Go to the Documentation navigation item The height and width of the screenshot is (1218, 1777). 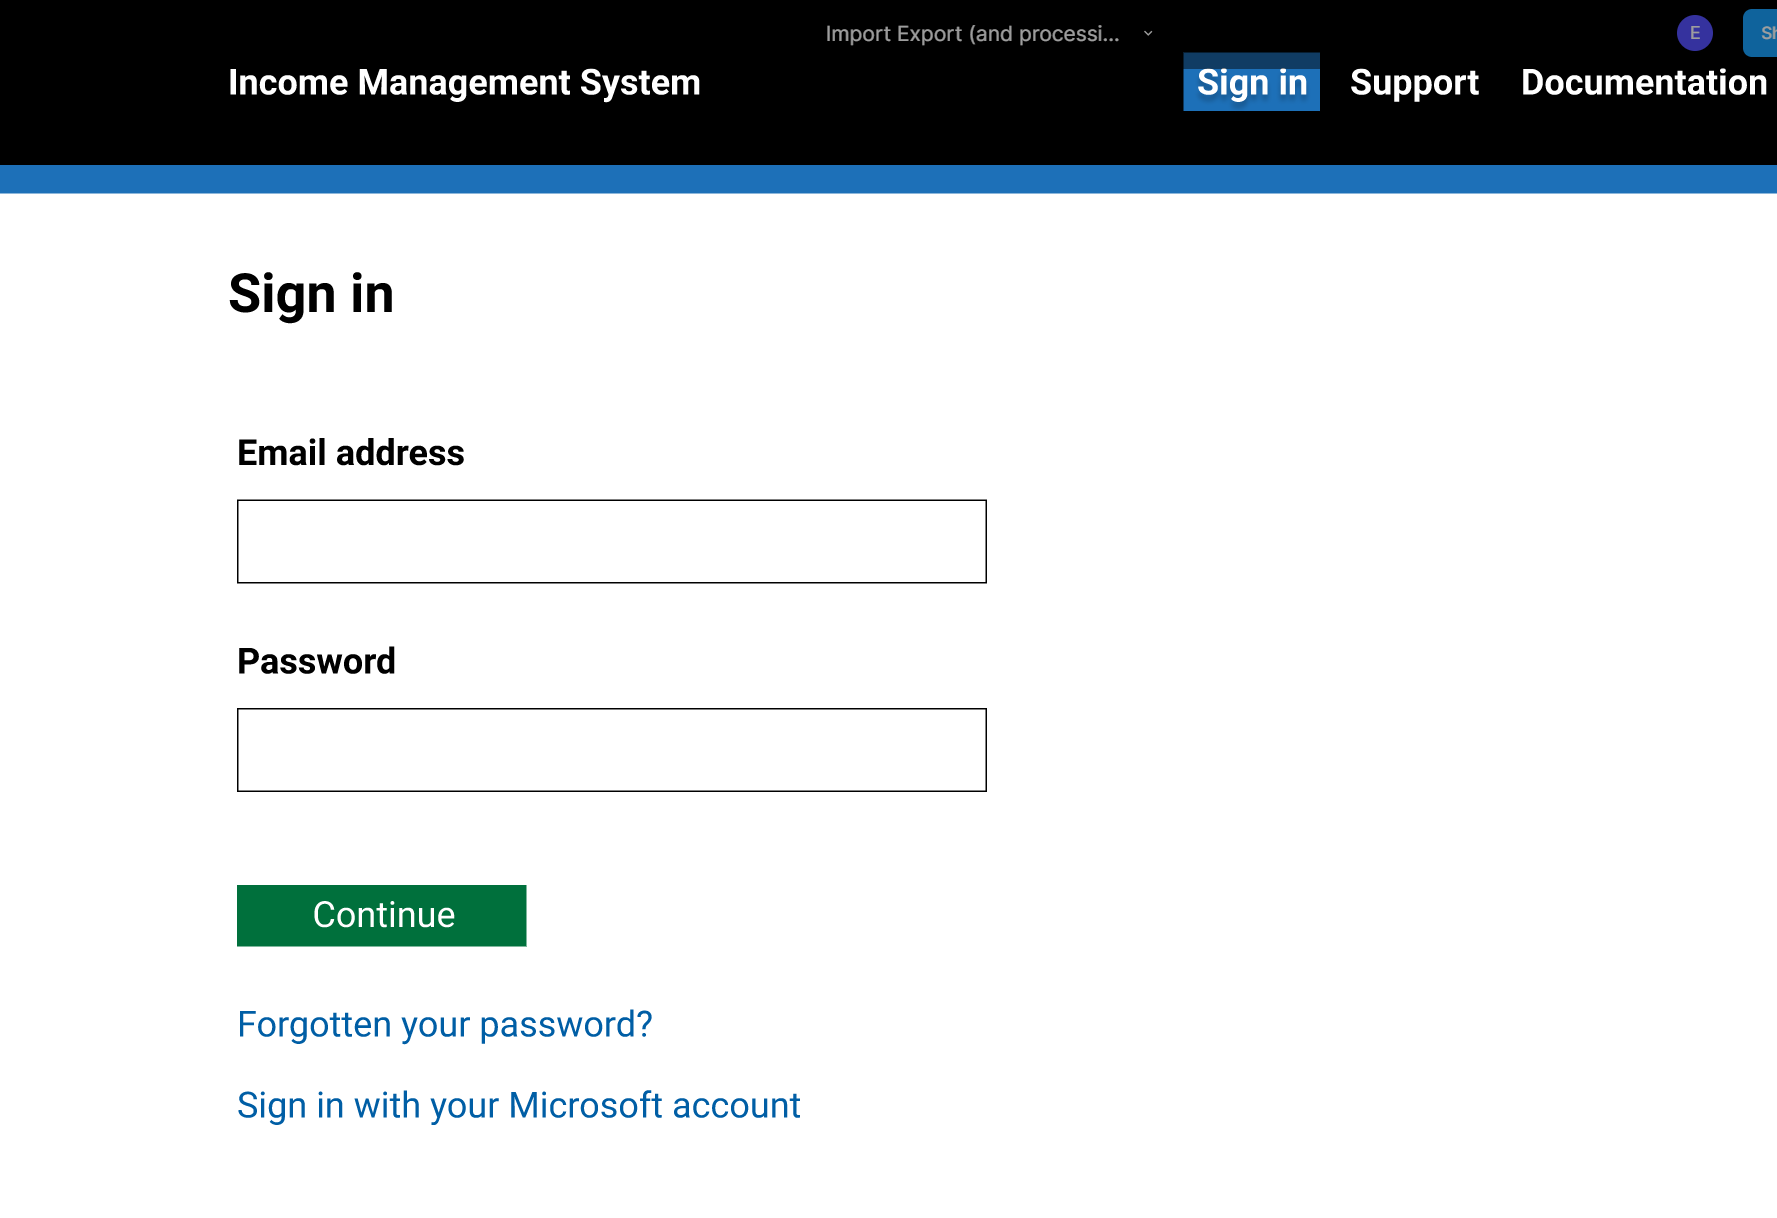pyautogui.click(x=1643, y=82)
